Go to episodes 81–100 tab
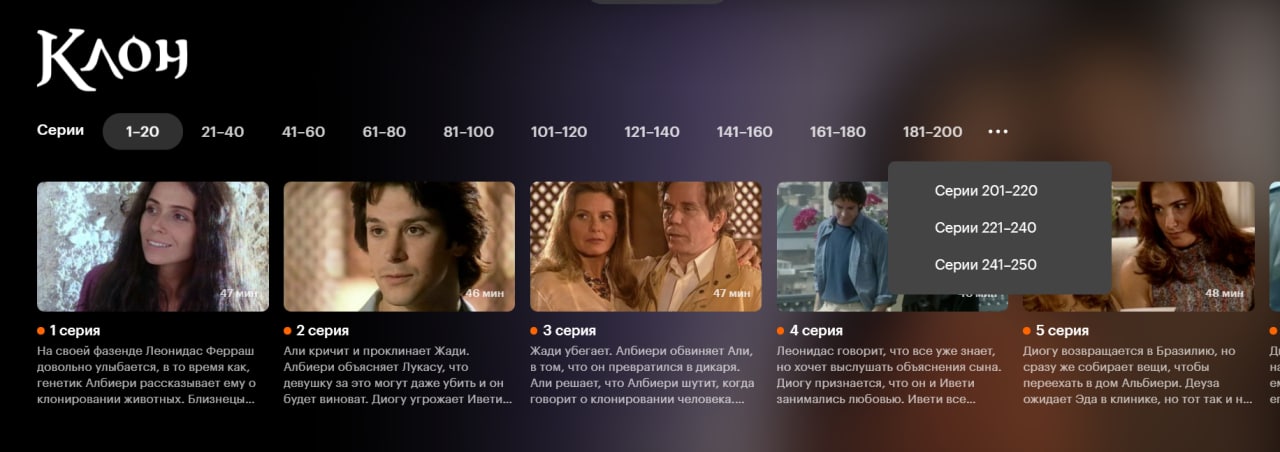Viewport: 1280px width, 452px height. point(468,132)
